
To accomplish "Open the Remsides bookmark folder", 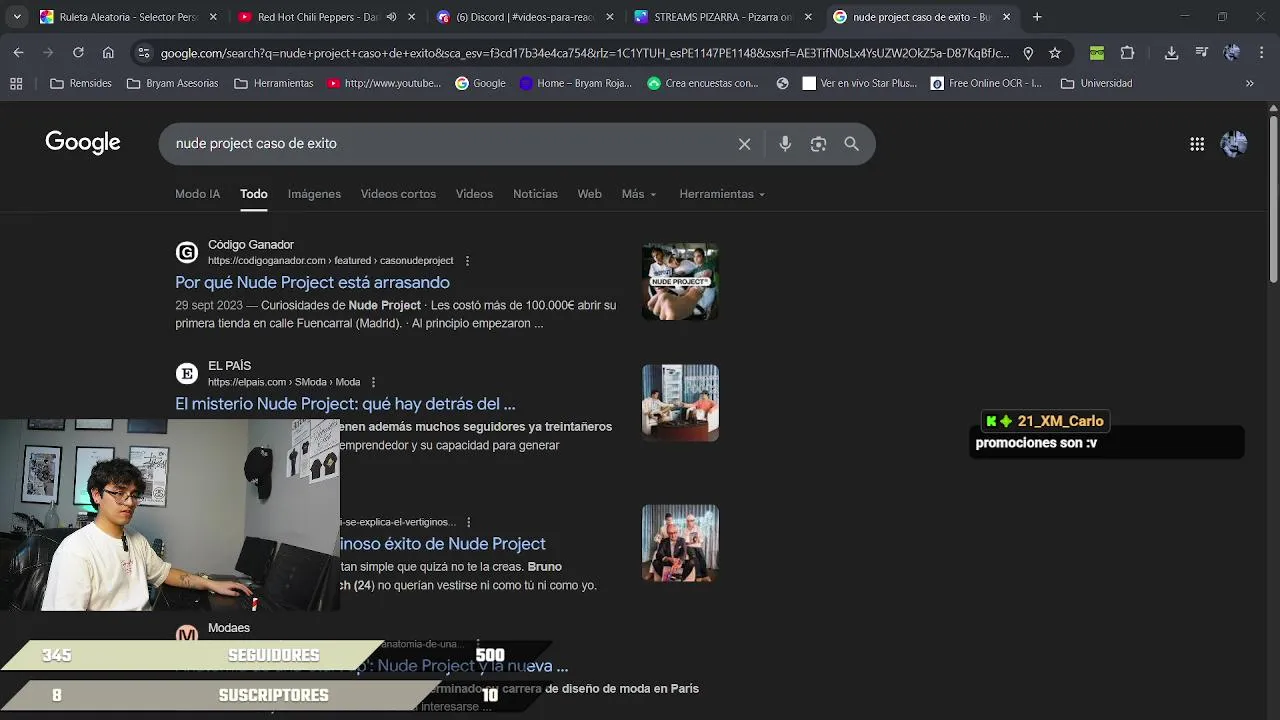I will (81, 83).
